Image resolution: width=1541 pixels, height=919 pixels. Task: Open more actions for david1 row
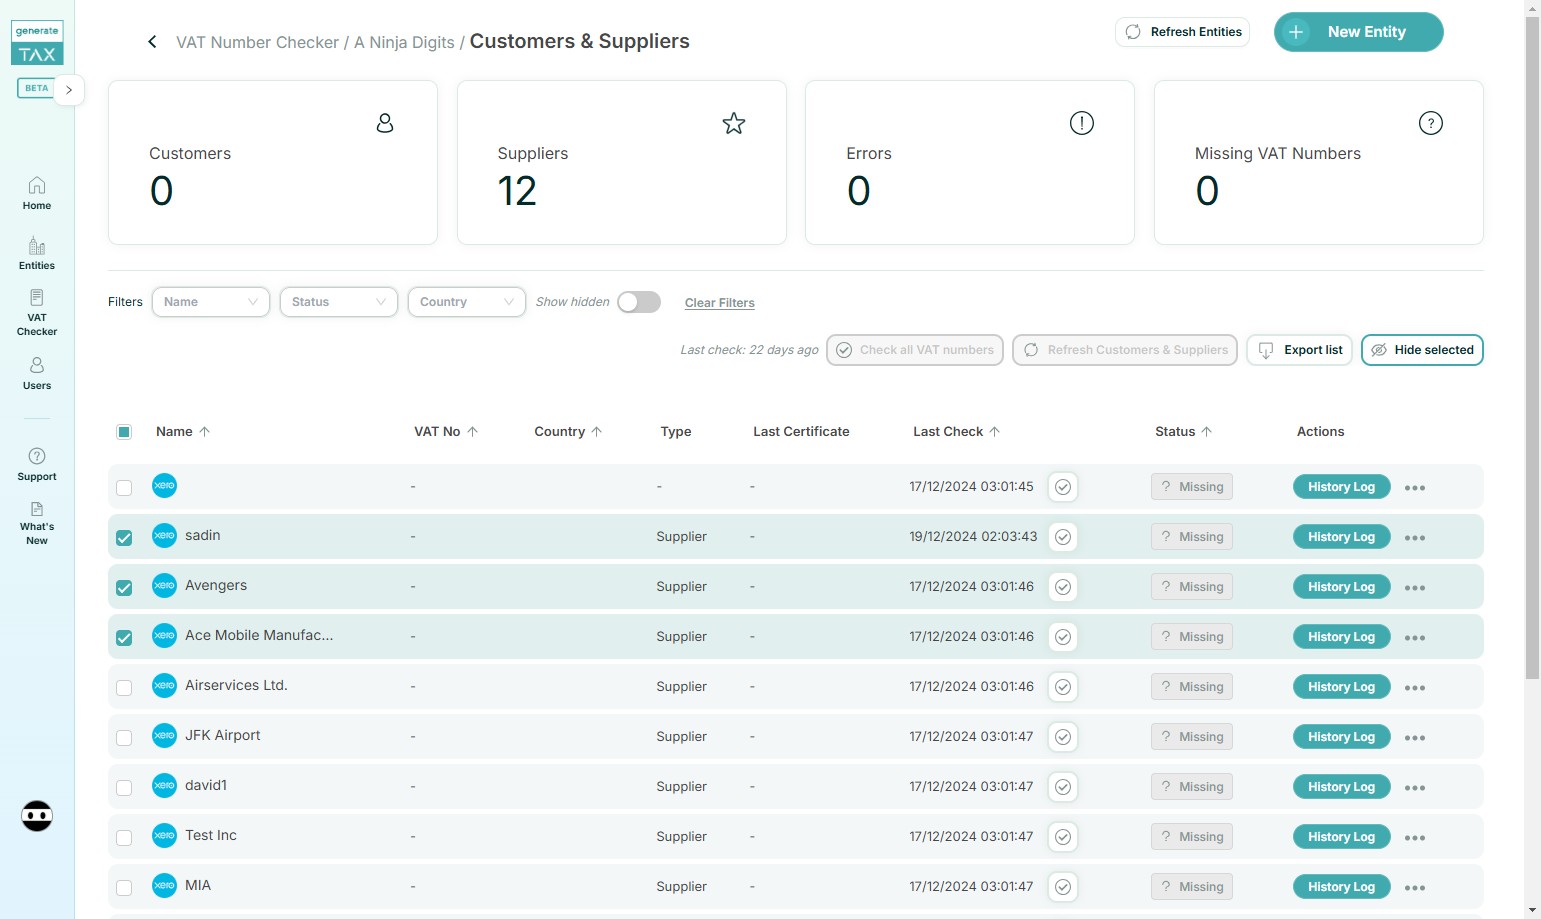point(1415,788)
